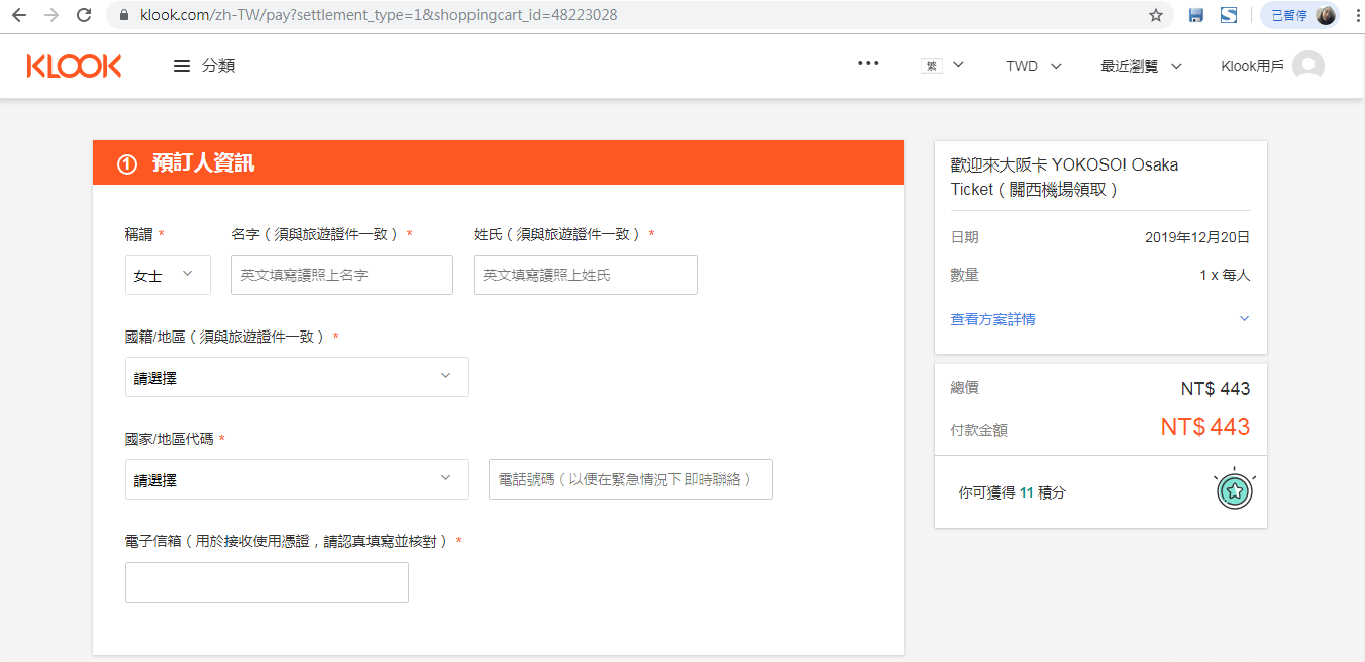
Task: Click the 查看方案詳情 link
Action: click(x=993, y=319)
